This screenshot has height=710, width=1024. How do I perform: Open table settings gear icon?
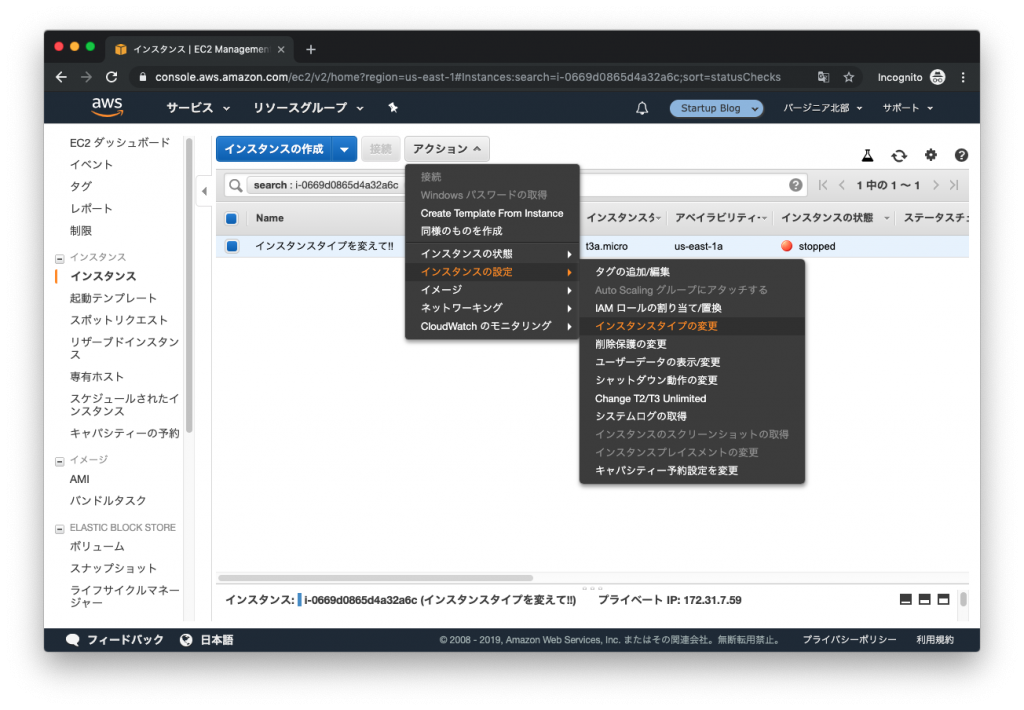click(931, 155)
